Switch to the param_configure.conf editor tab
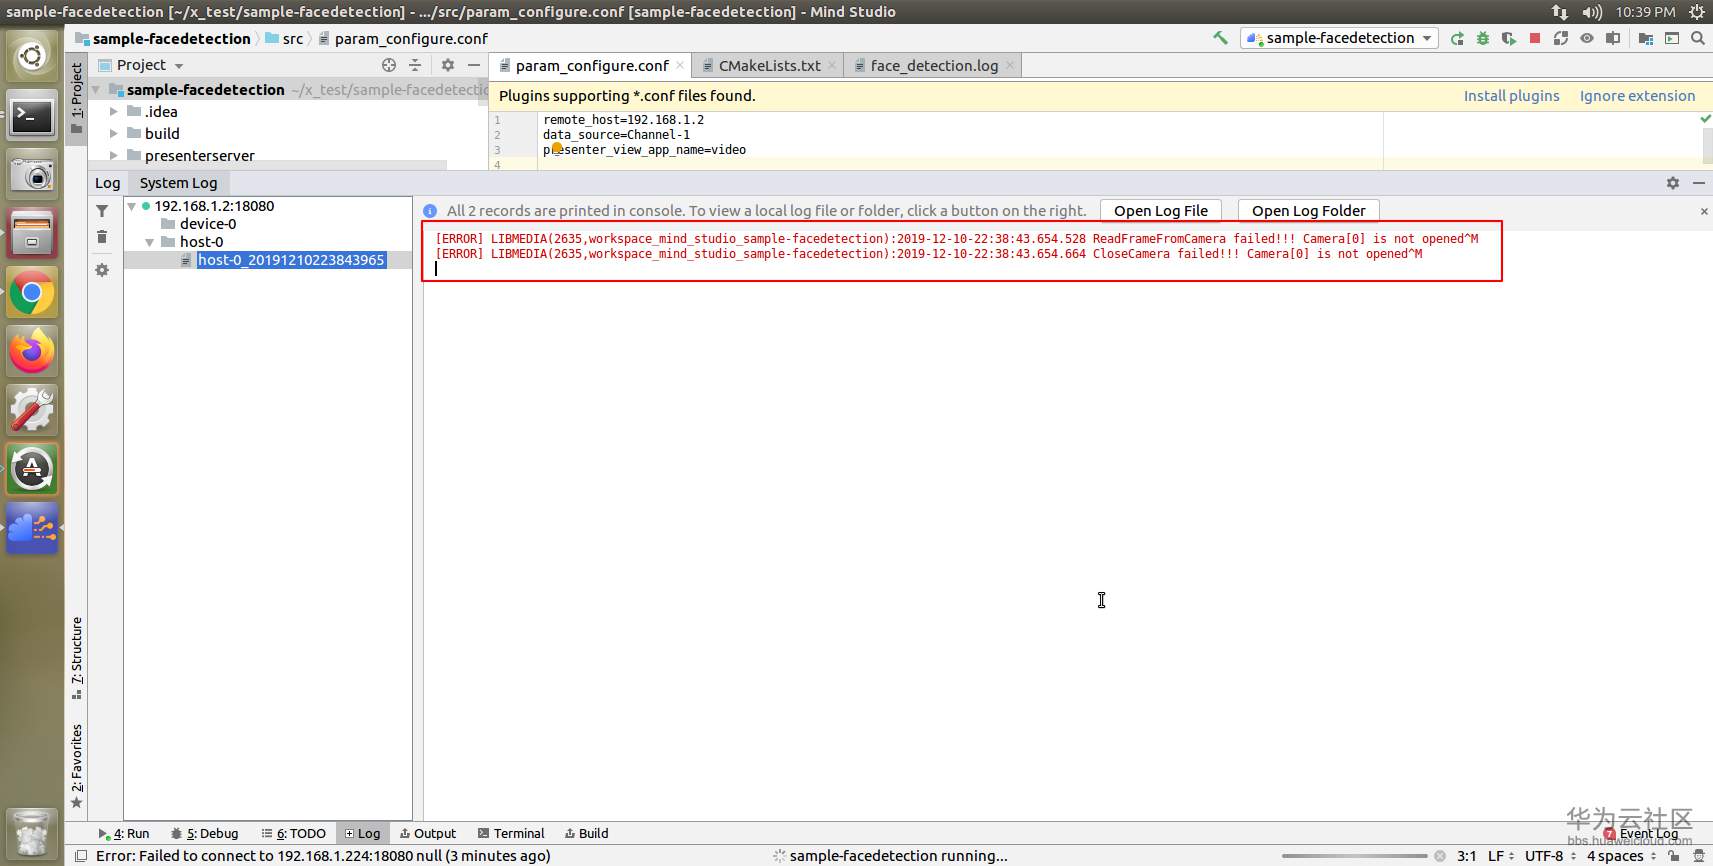Screen dimensions: 1713x866 coord(591,66)
